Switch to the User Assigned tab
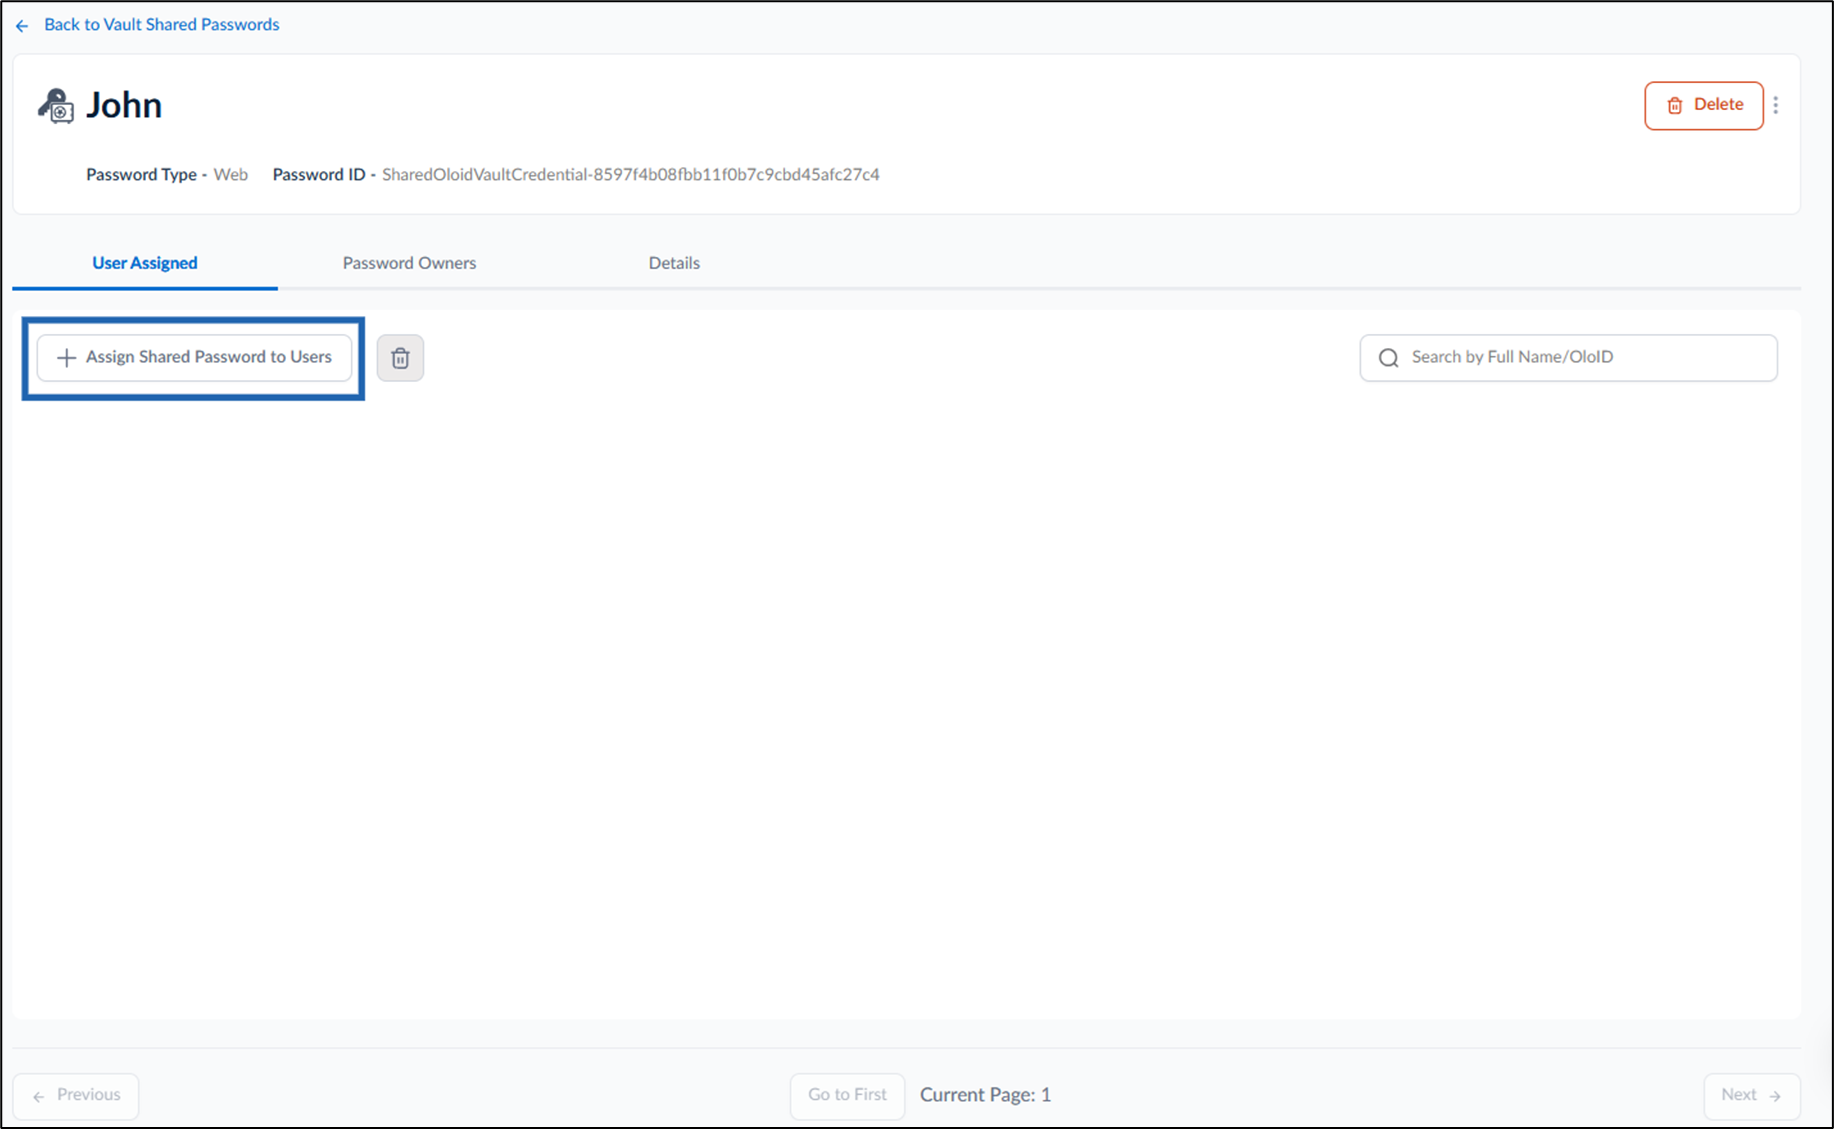Viewport: 1834px width, 1129px height. click(x=145, y=263)
